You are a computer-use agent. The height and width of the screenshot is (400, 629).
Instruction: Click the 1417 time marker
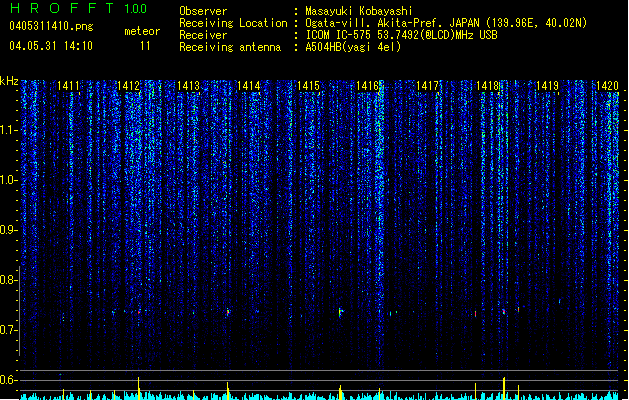click(428, 86)
